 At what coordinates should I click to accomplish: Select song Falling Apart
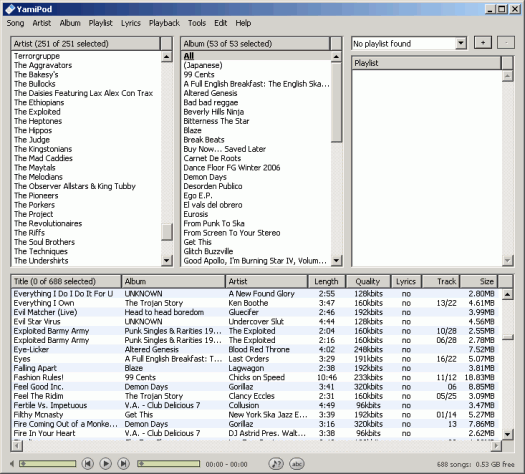(255, 368)
